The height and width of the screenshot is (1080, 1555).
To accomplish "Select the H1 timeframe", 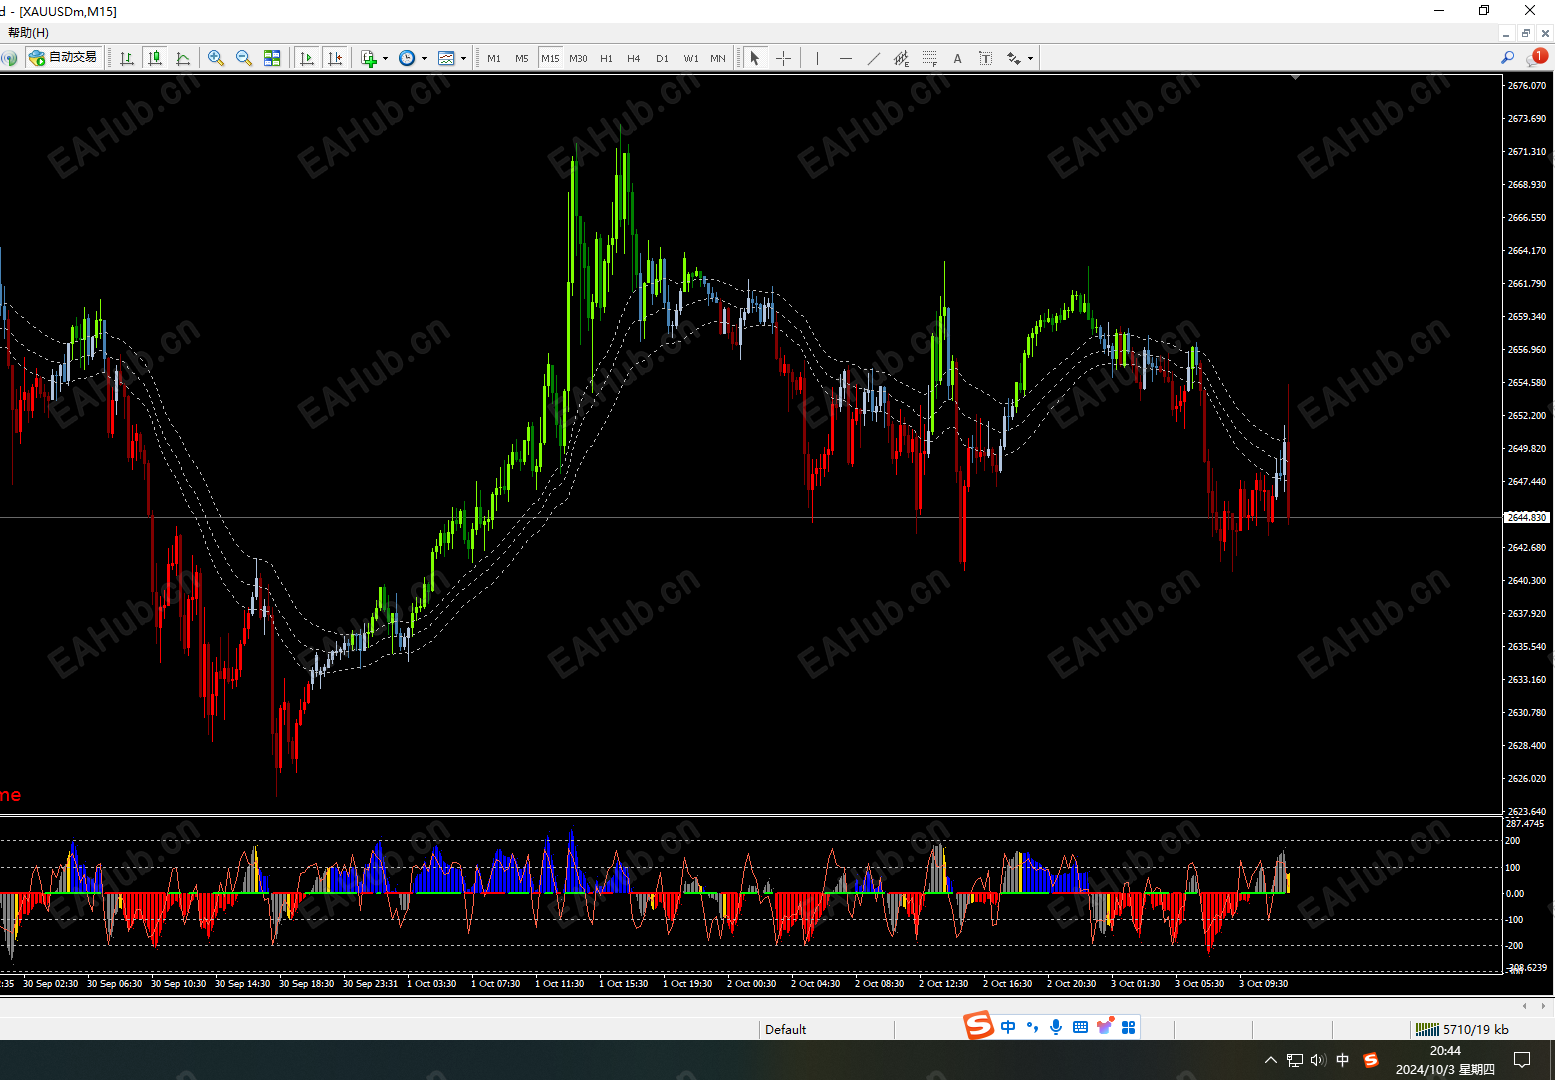I will tap(606, 59).
